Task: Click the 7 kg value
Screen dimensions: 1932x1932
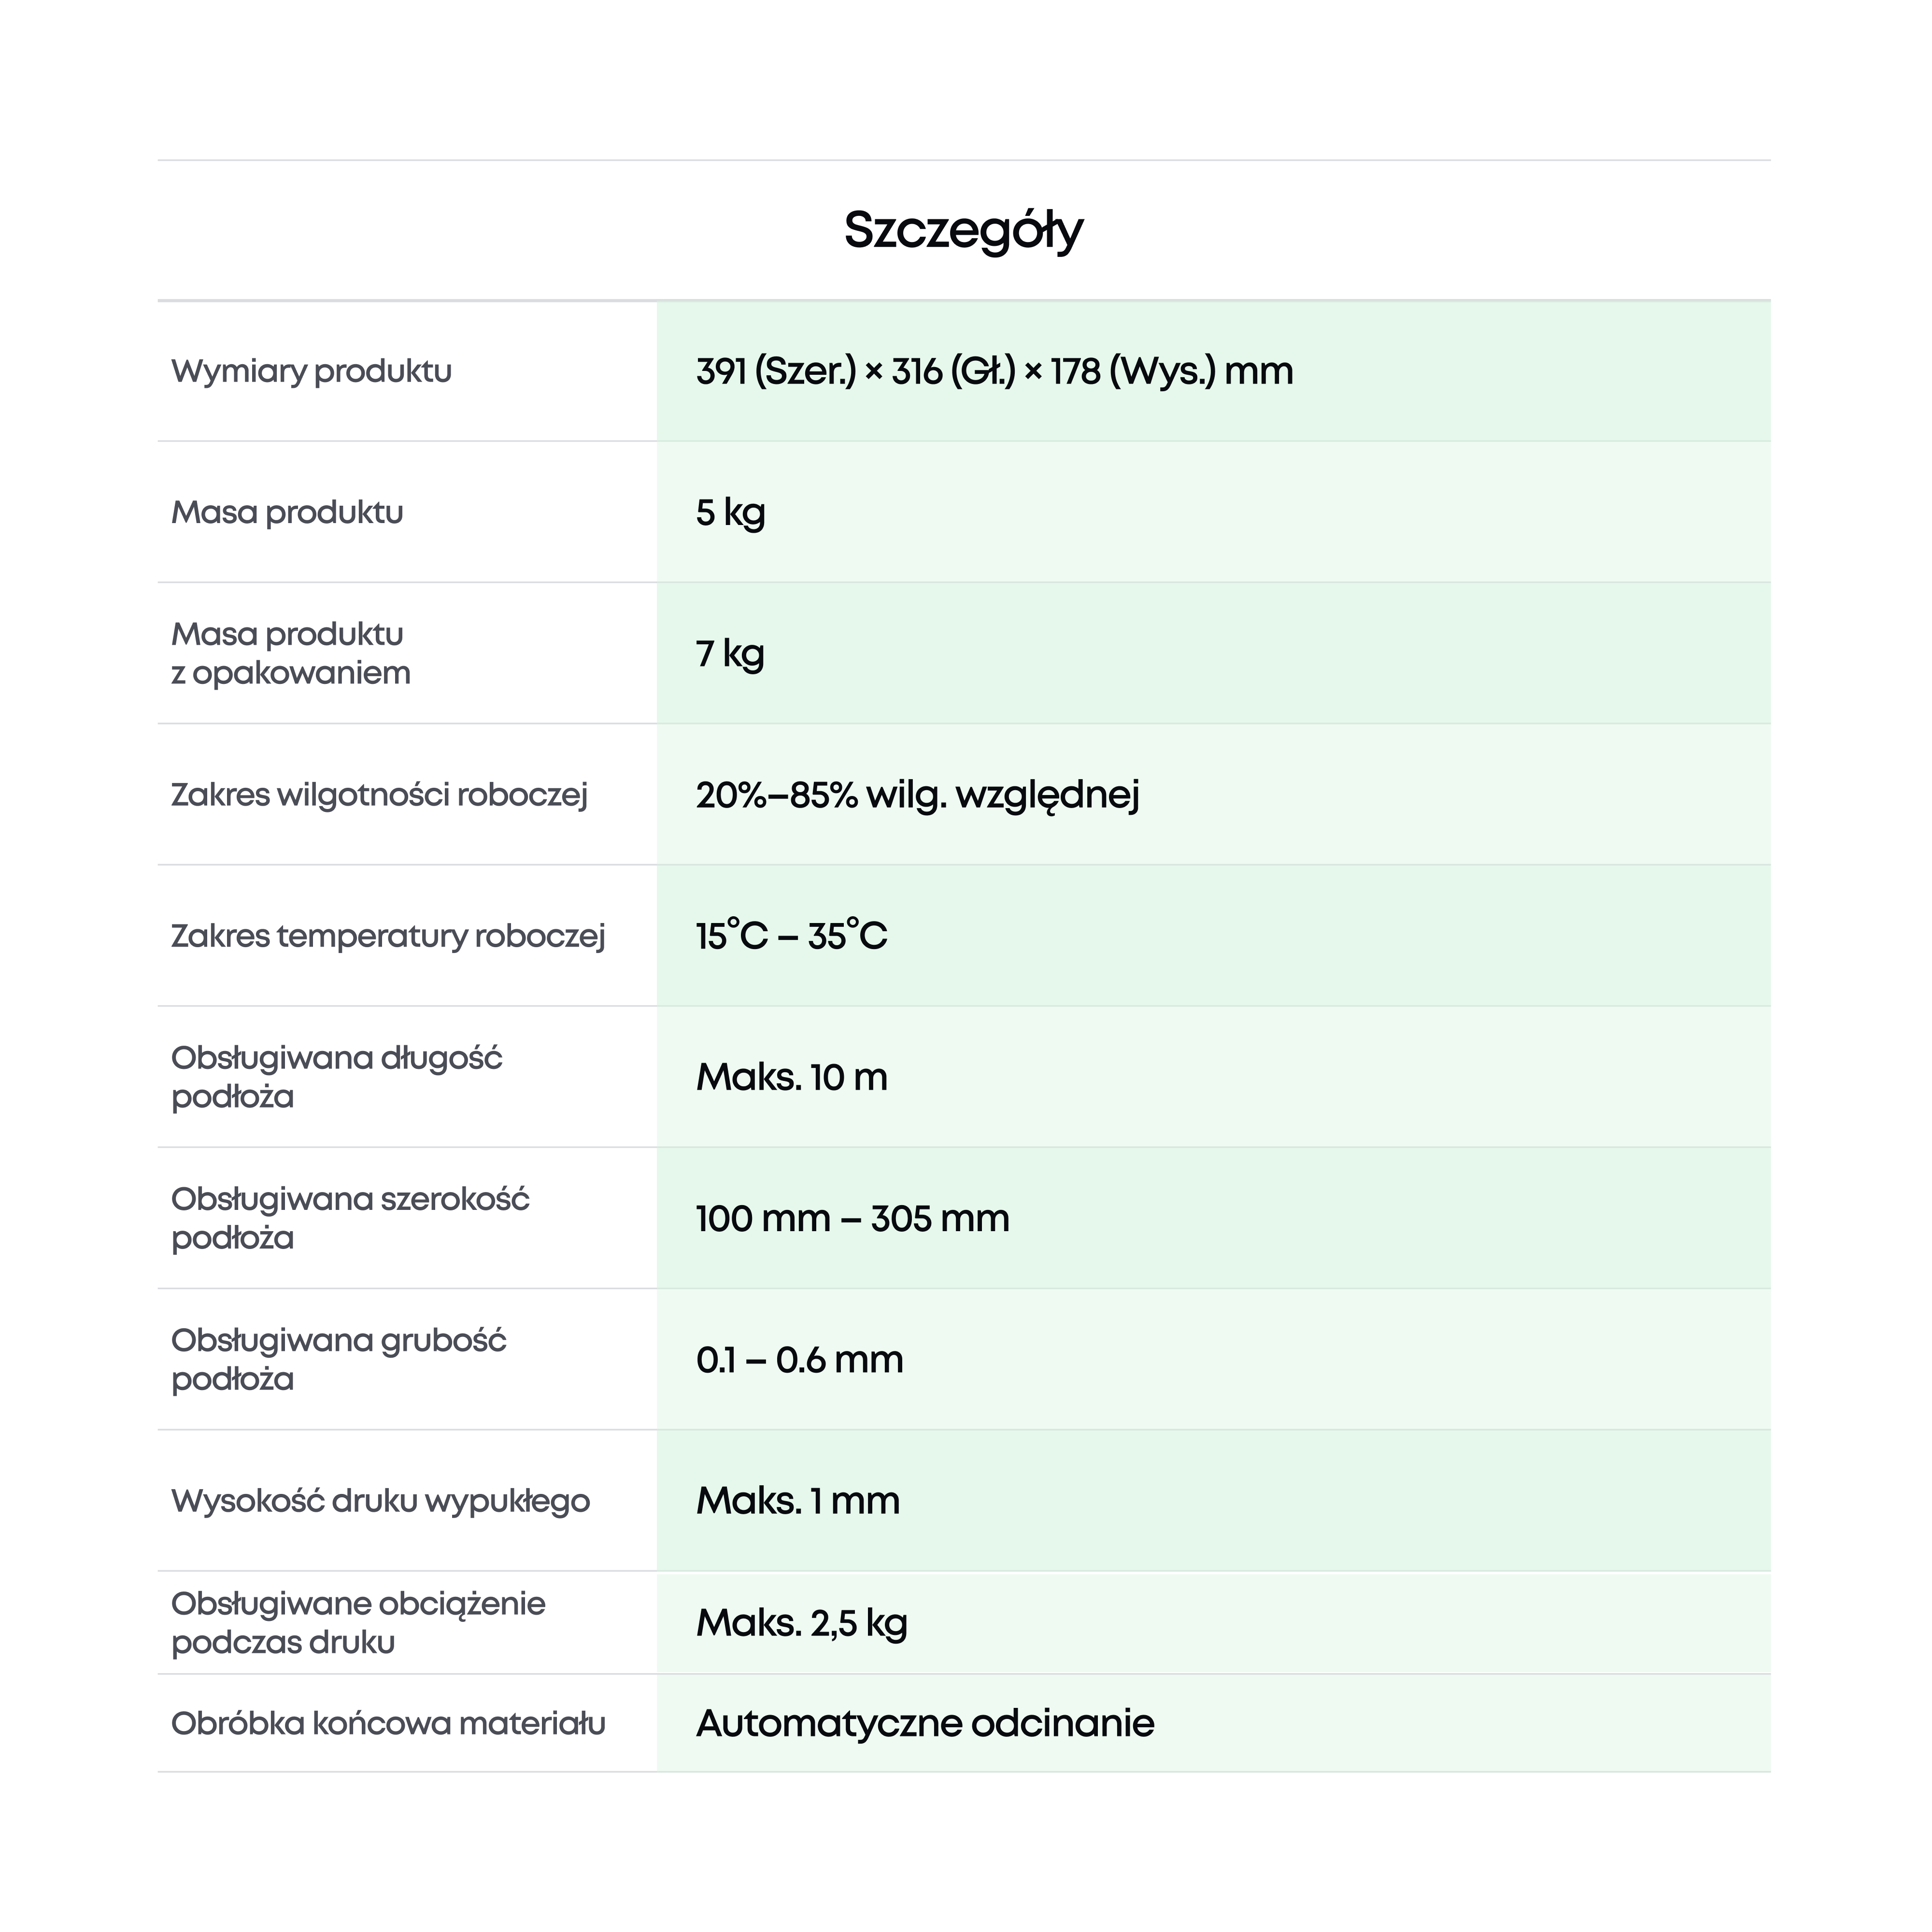Action: pyautogui.click(x=730, y=654)
